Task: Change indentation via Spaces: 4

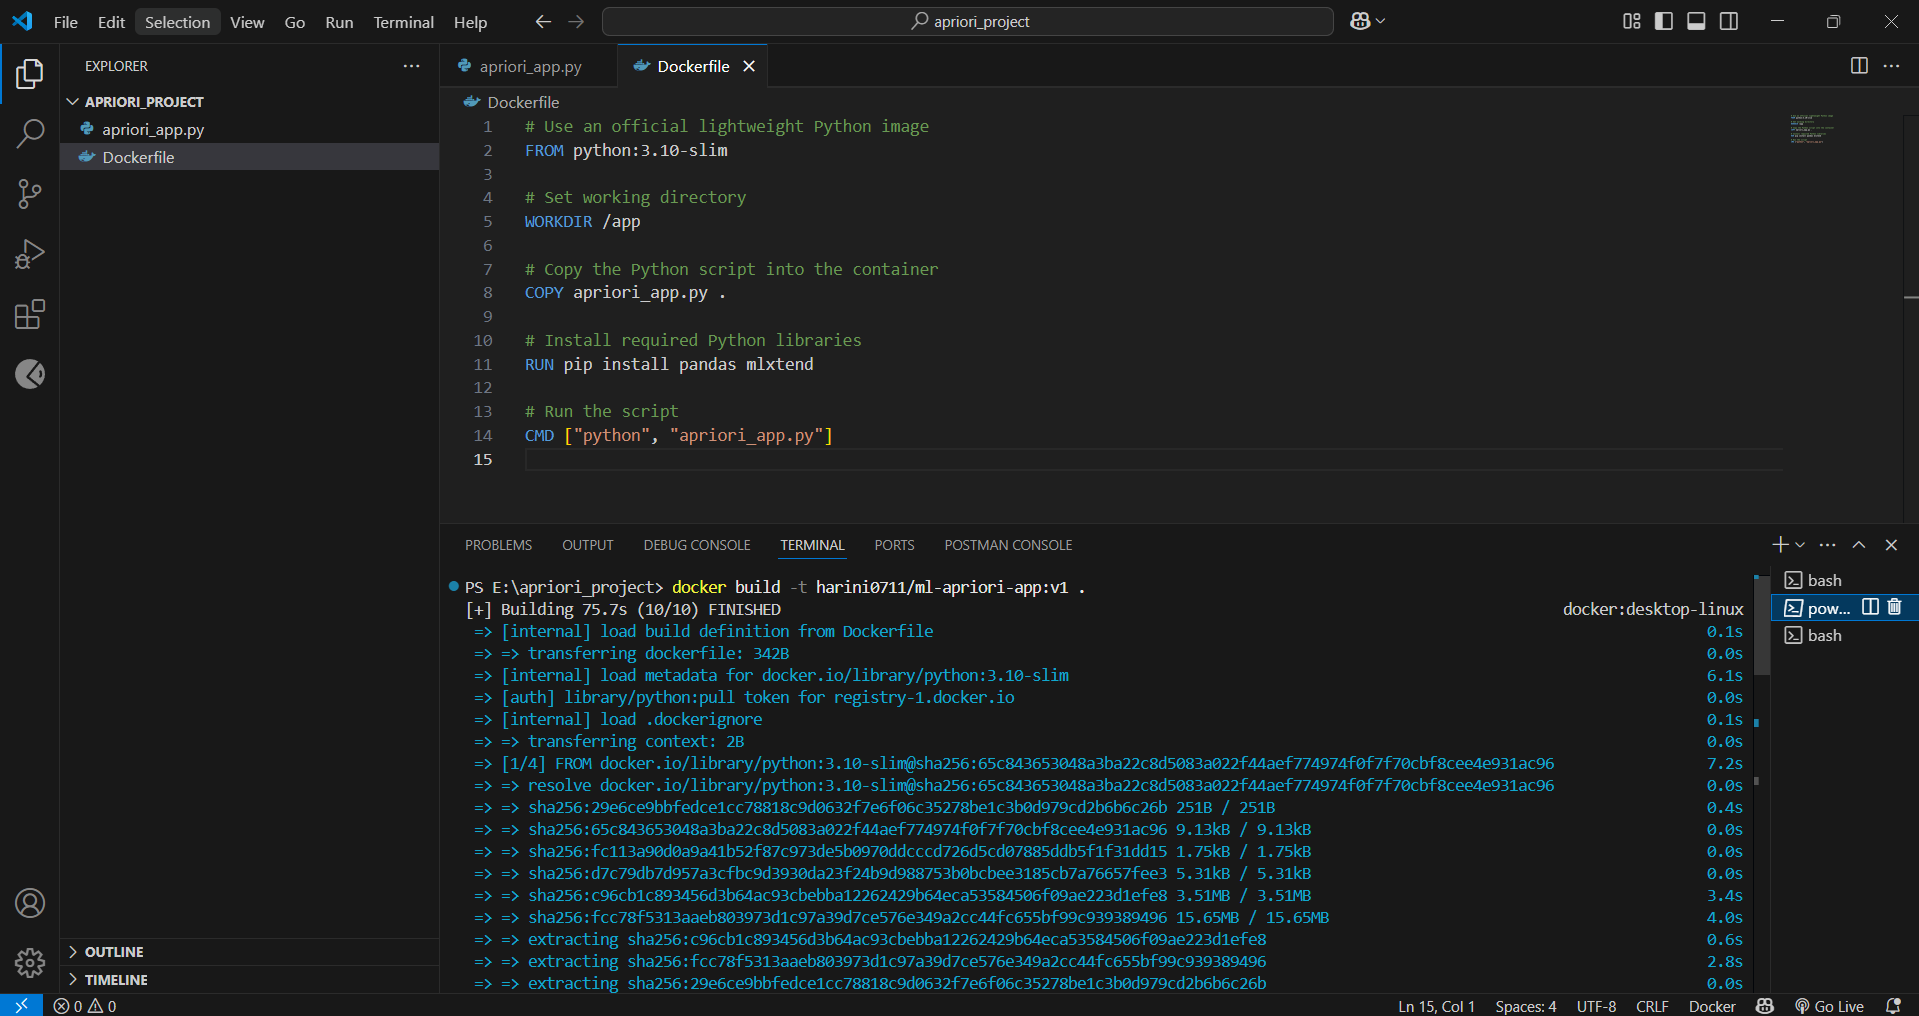Action: point(1526,1006)
